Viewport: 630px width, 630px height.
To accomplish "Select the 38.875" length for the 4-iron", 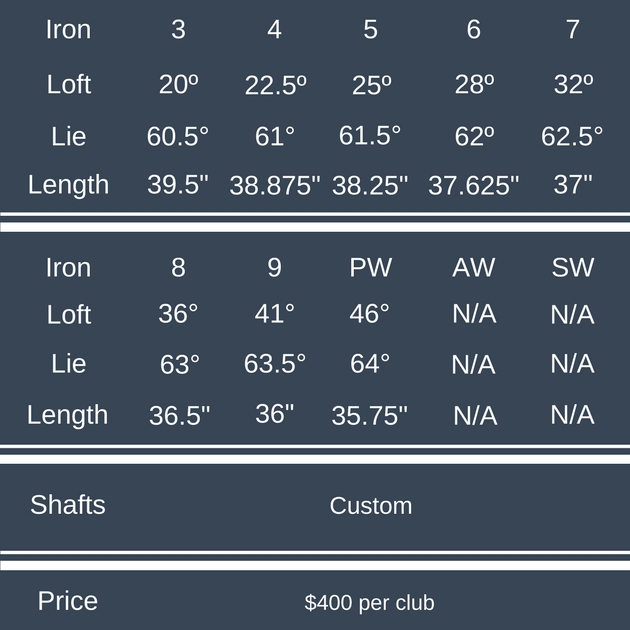I will pos(275,186).
